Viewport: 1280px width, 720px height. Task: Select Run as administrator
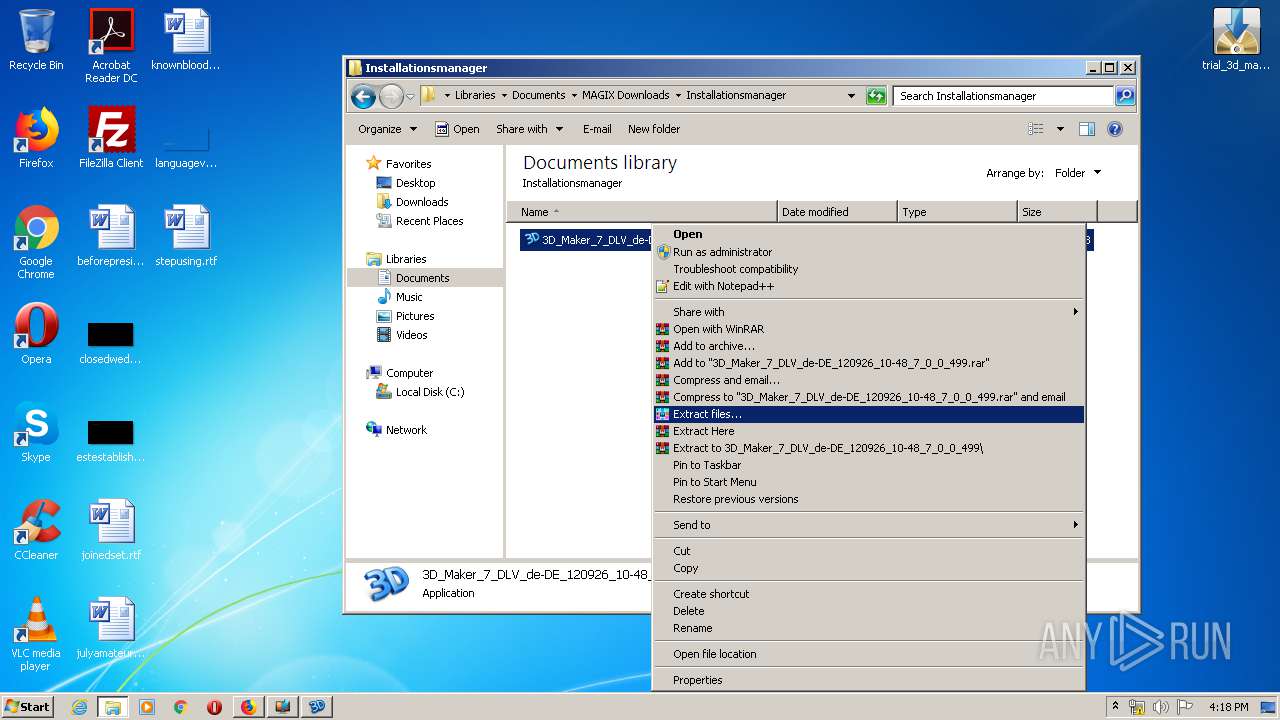click(x=869, y=252)
